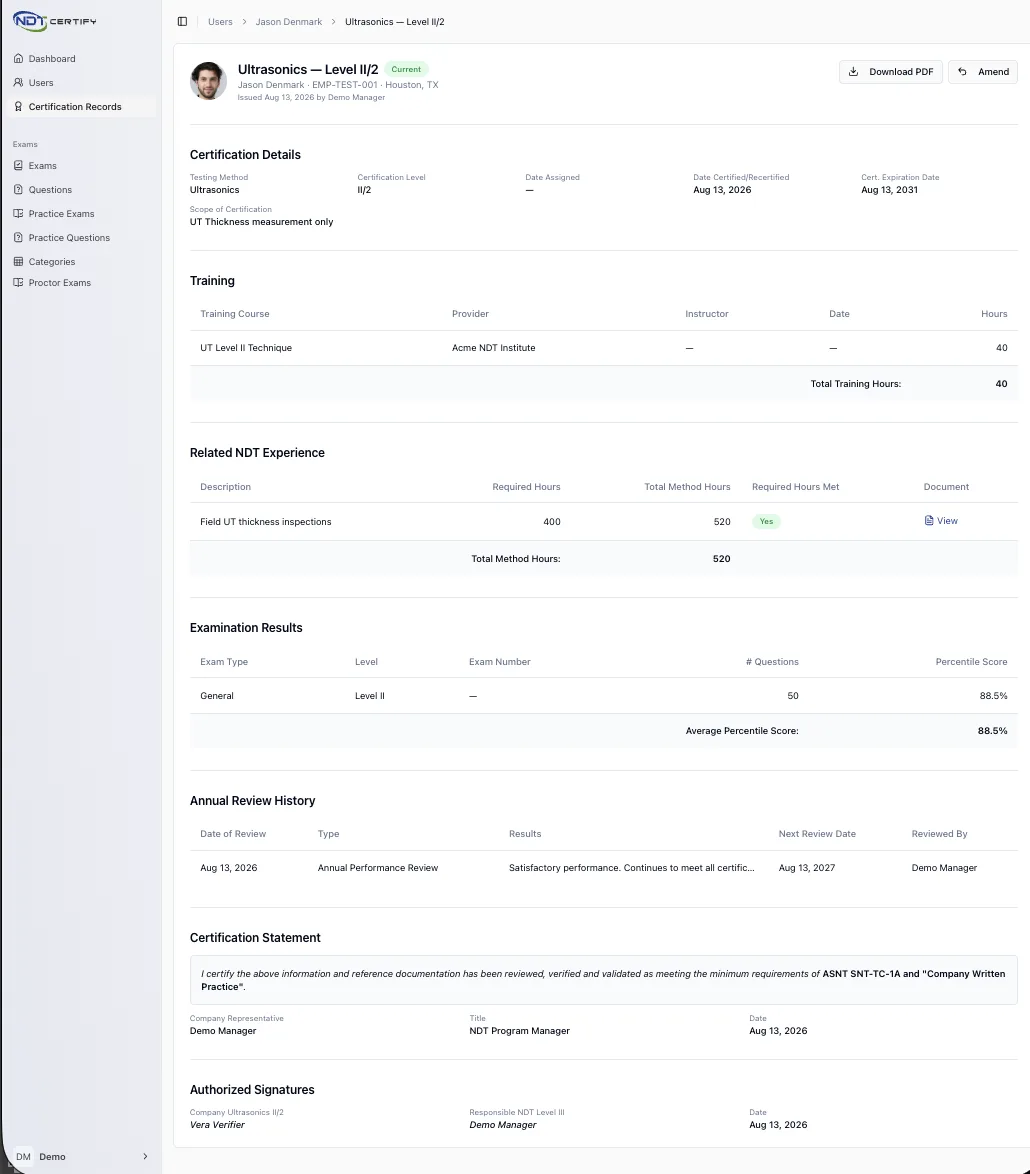Click the Exams sidebar icon
Screen dimensions: 1030x1174
(19, 165)
